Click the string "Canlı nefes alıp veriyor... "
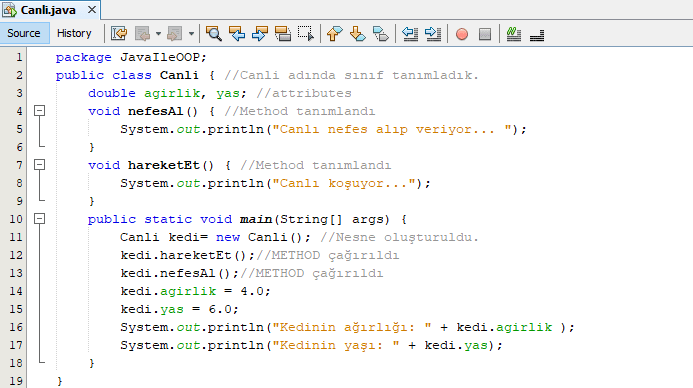Image resolution: width=693 pixels, height=388 pixels. click(x=392, y=129)
